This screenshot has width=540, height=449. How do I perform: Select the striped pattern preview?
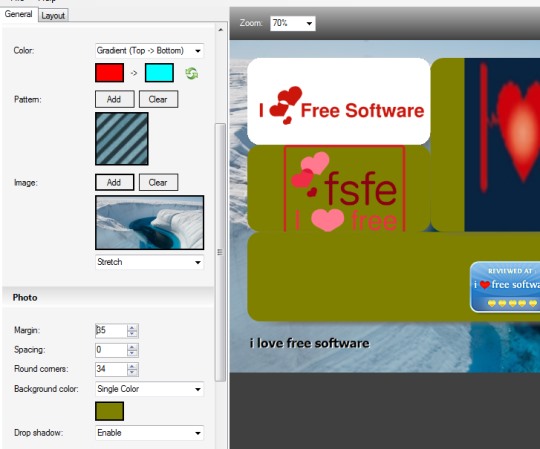click(122, 138)
